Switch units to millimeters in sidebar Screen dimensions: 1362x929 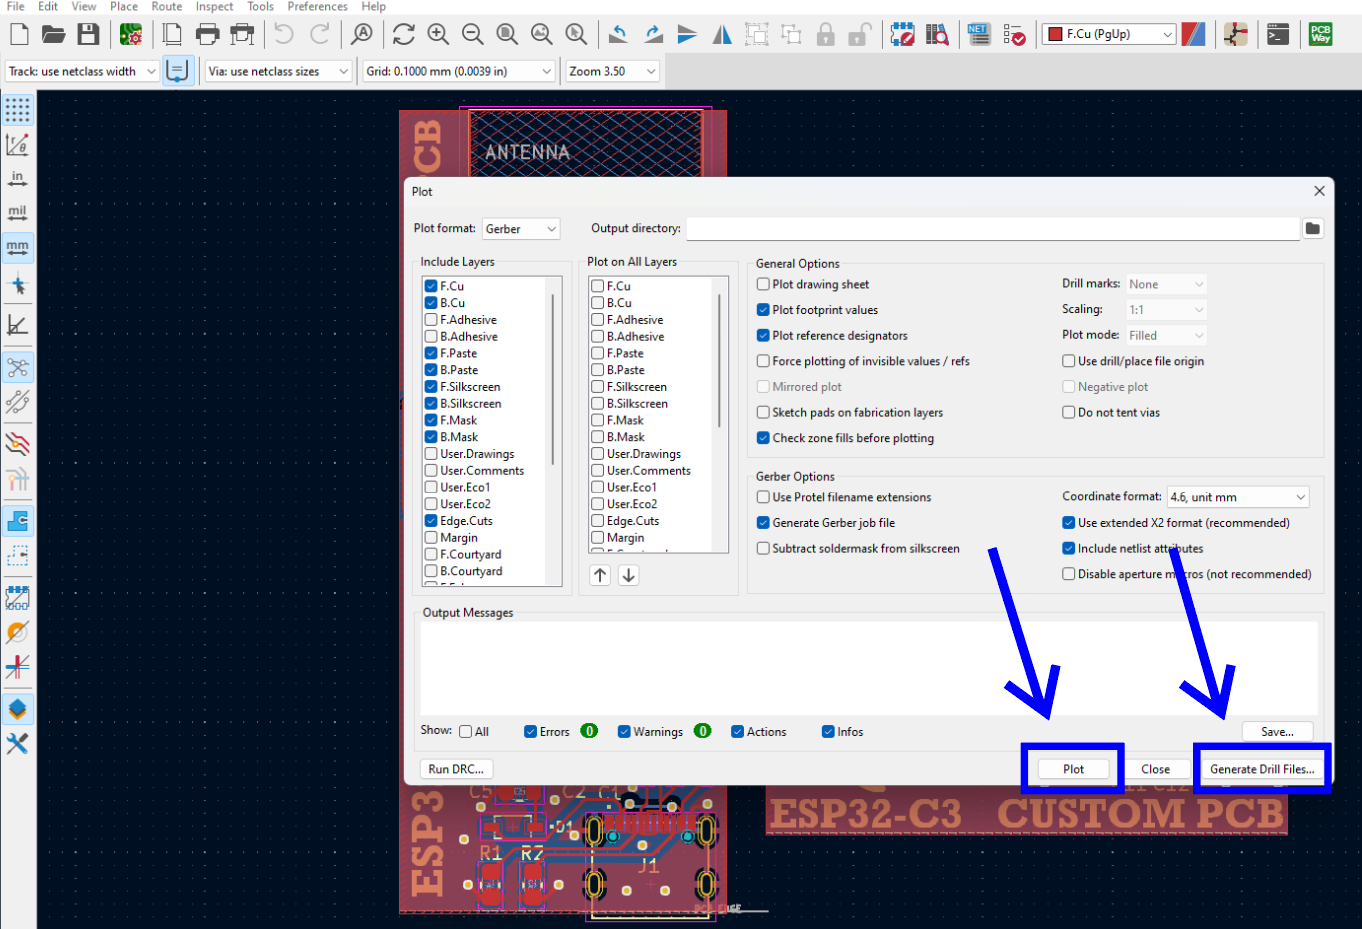coord(18,247)
